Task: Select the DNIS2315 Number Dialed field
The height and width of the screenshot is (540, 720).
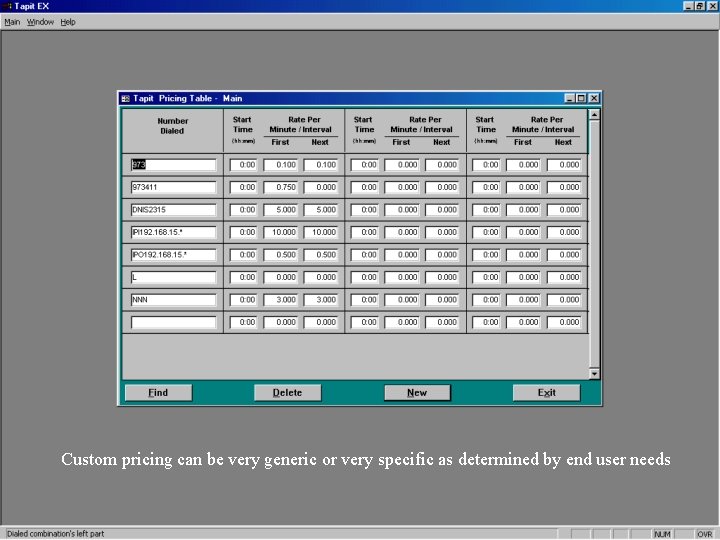Action: pyautogui.click(x=174, y=210)
